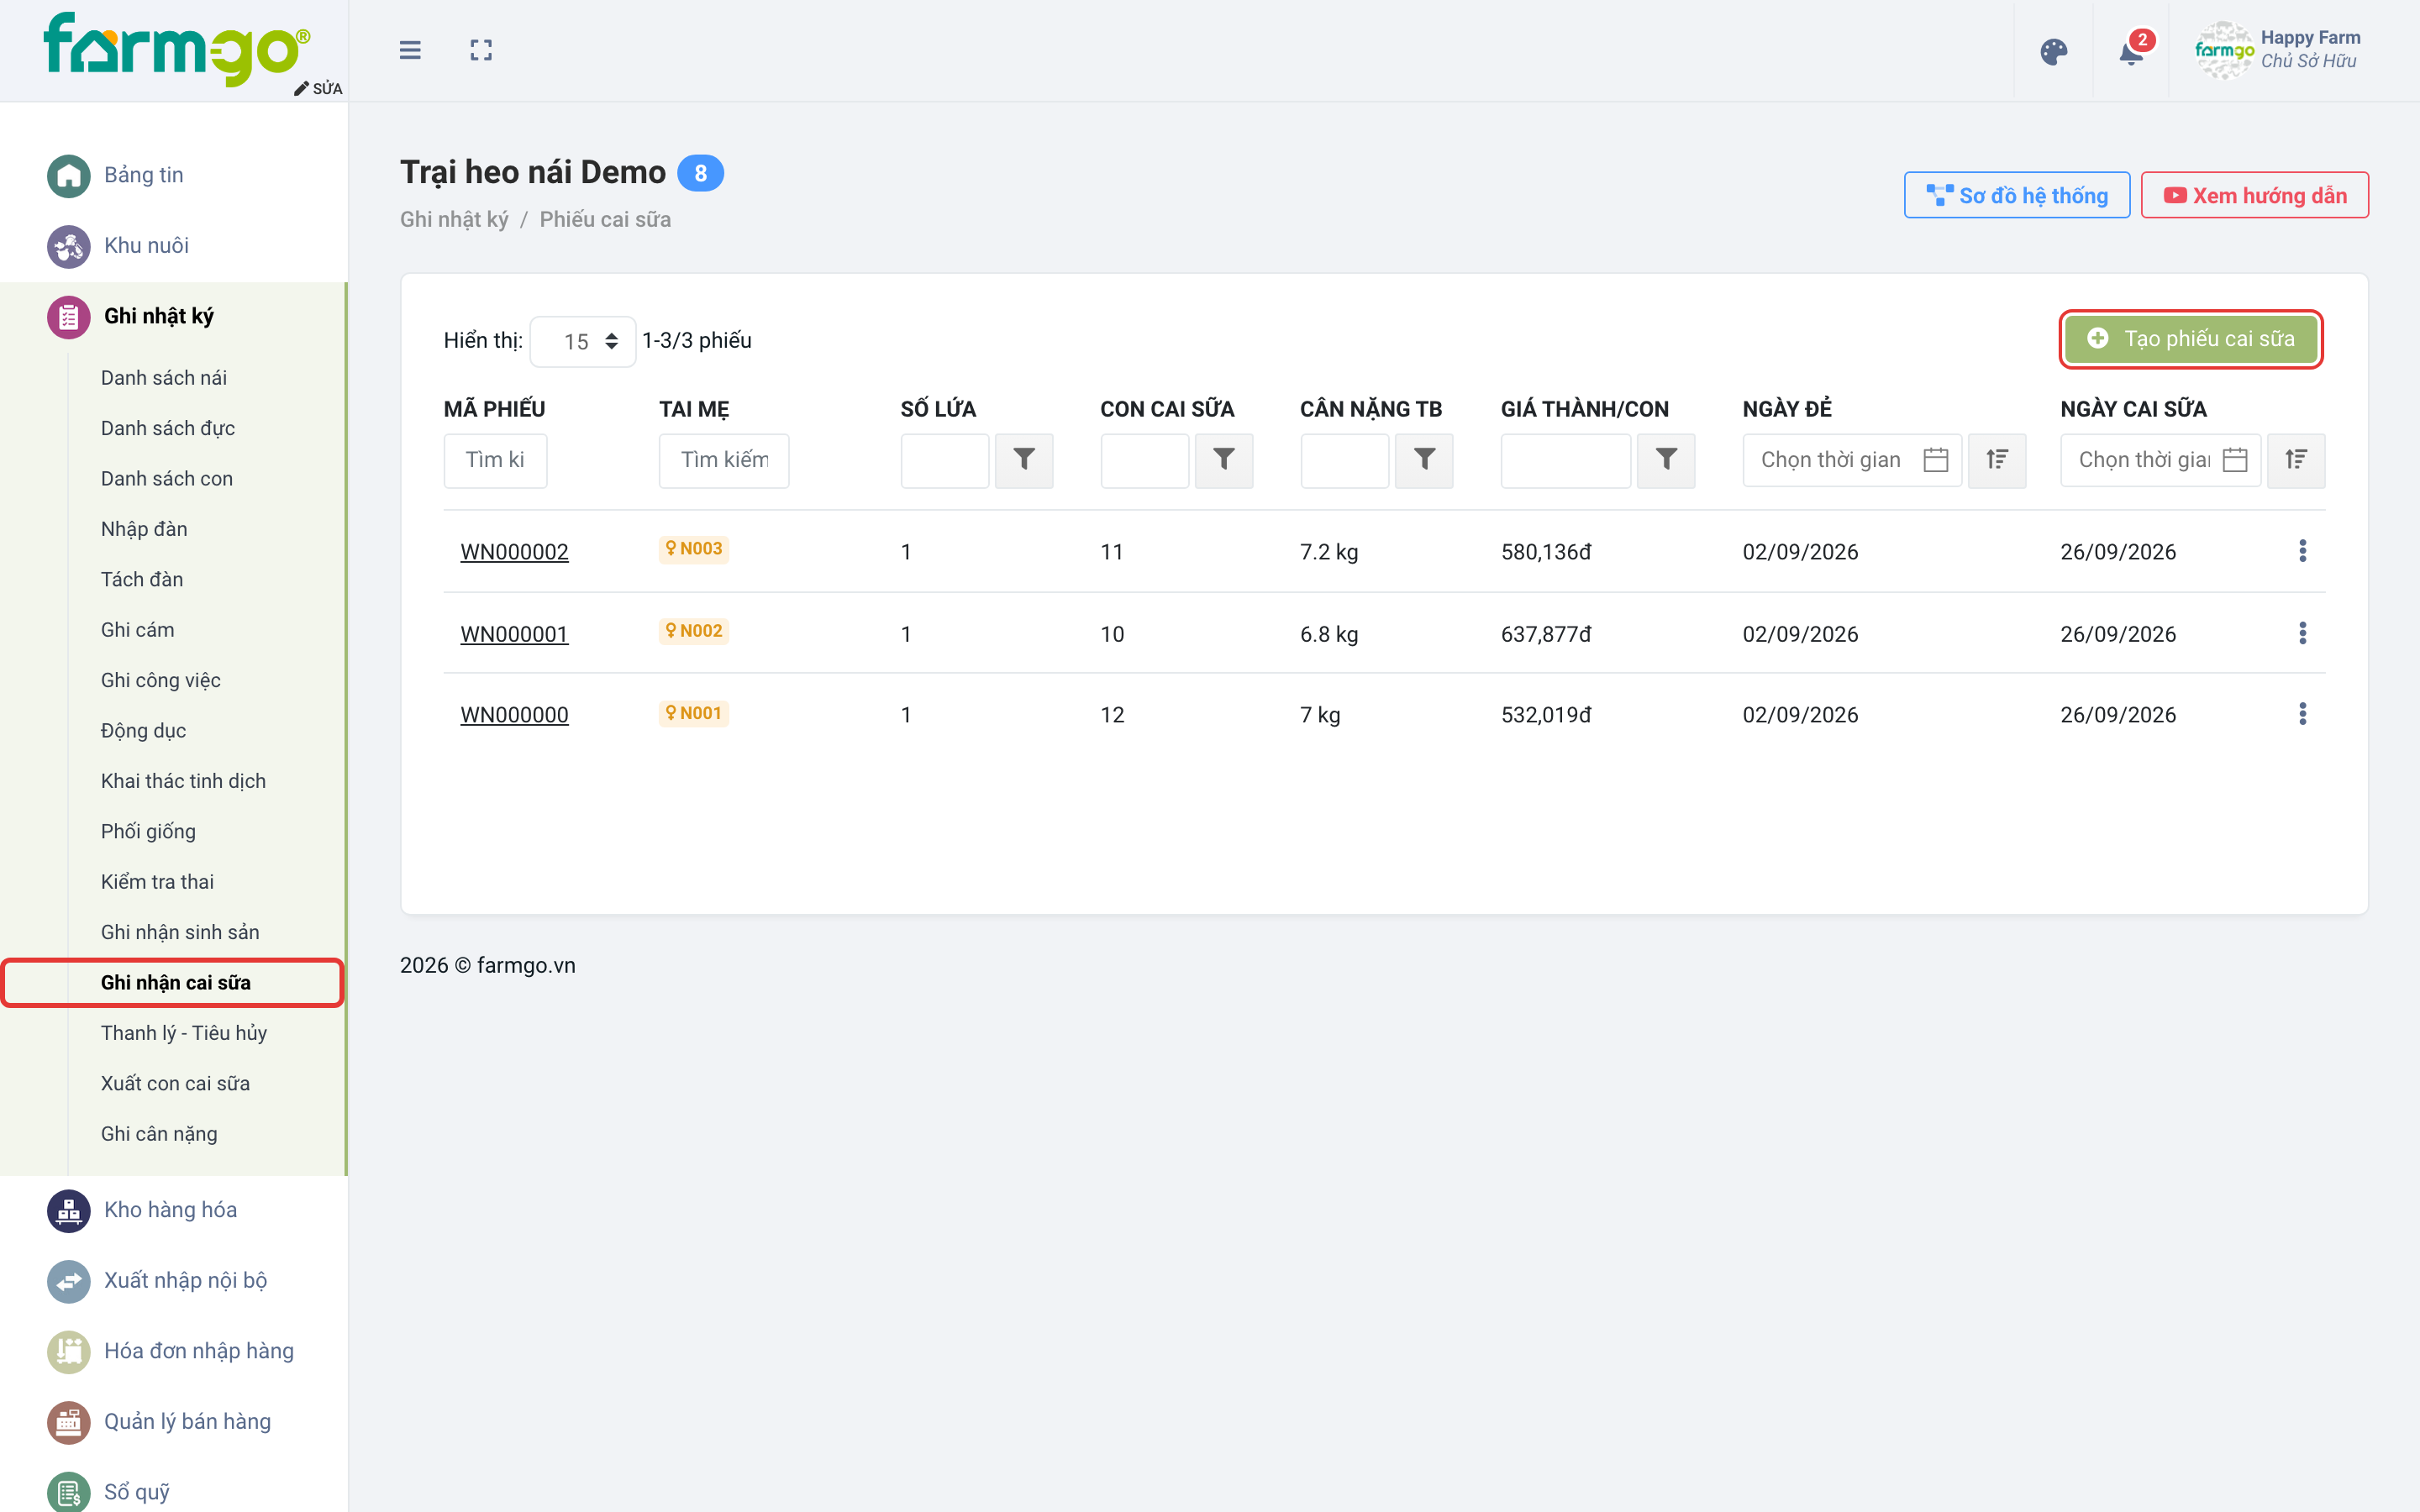Open the Hiển thị page size dropdown
This screenshot has height=1512, width=2420.
[583, 342]
